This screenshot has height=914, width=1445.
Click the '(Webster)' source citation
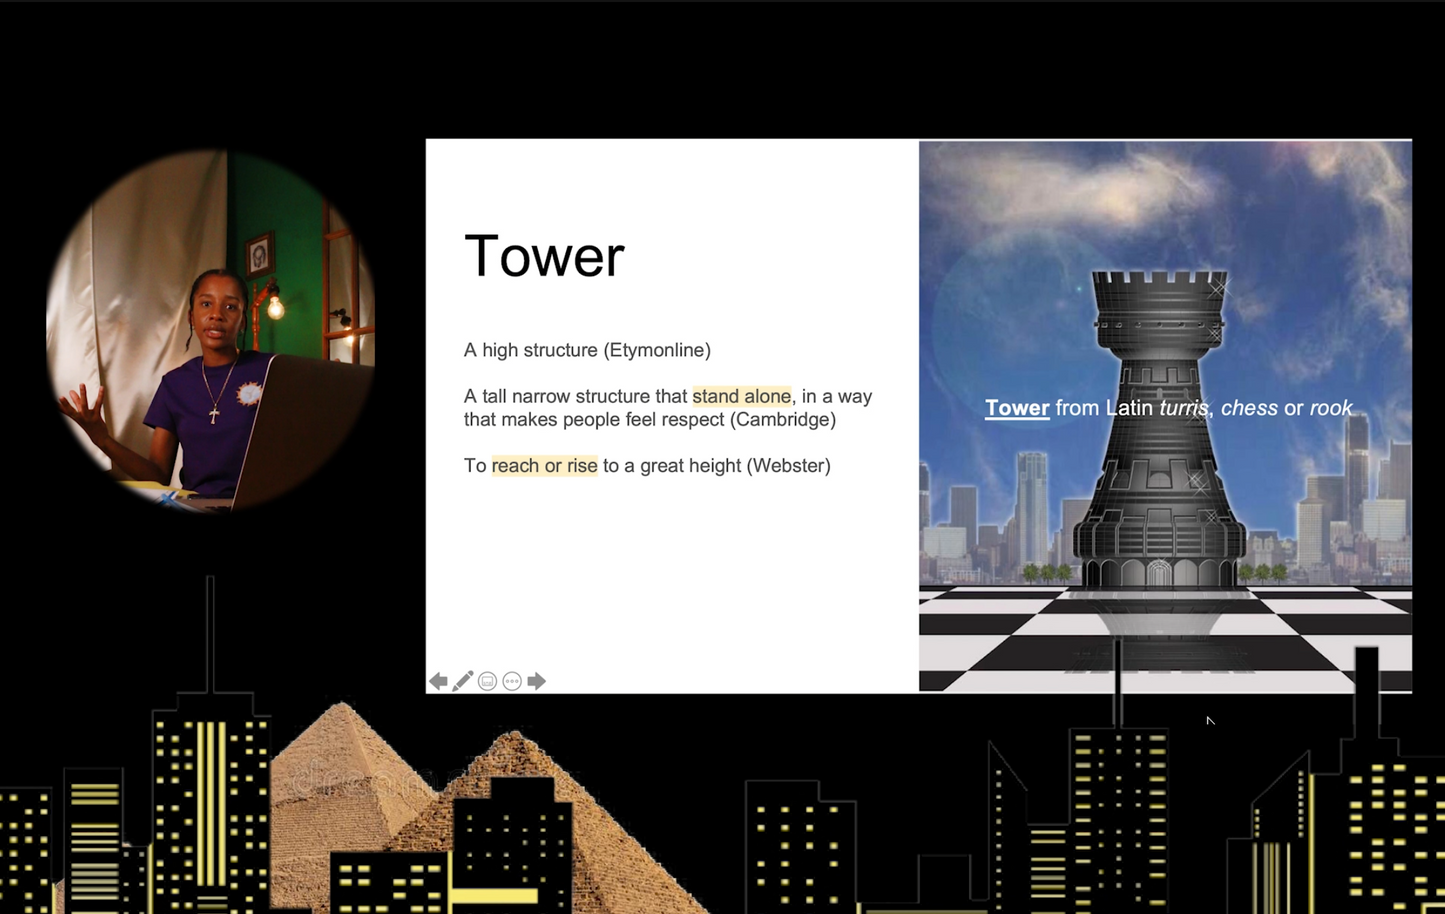point(788,466)
